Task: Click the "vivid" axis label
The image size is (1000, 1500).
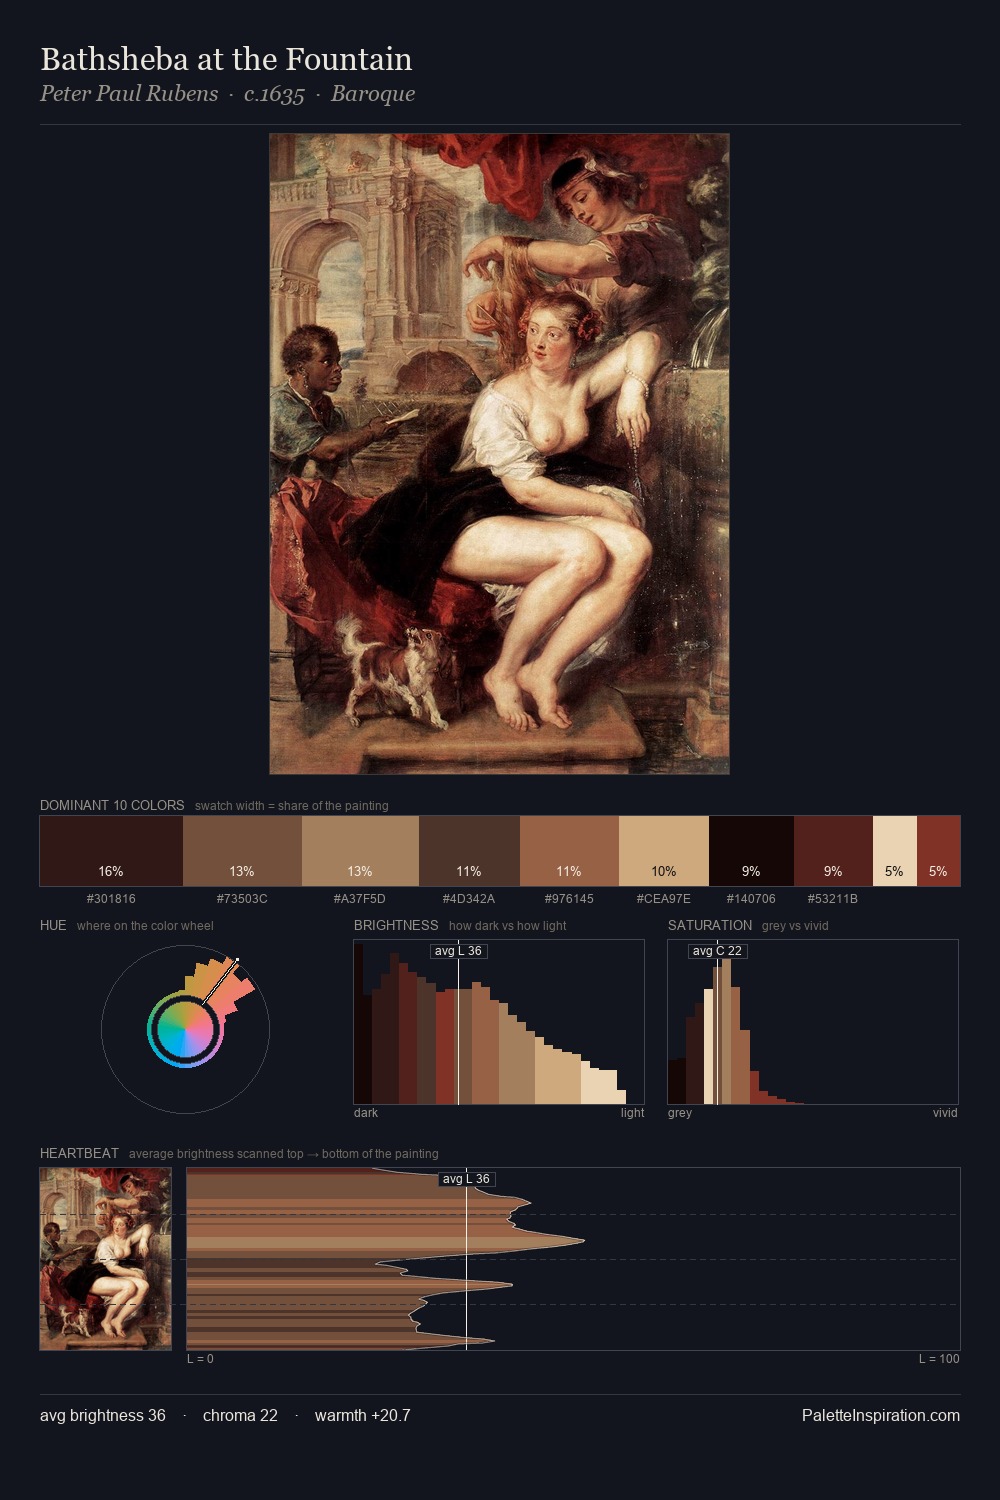Action: coord(945,1112)
